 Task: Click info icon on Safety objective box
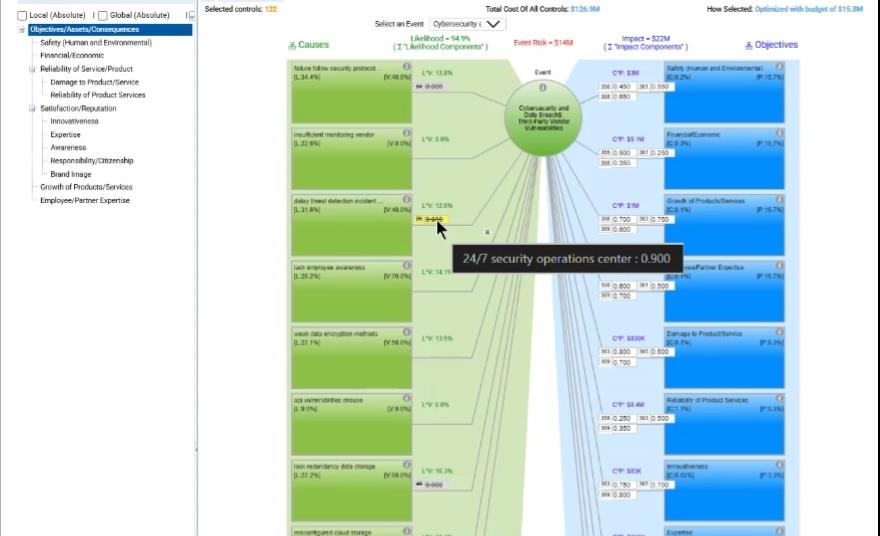779,66
